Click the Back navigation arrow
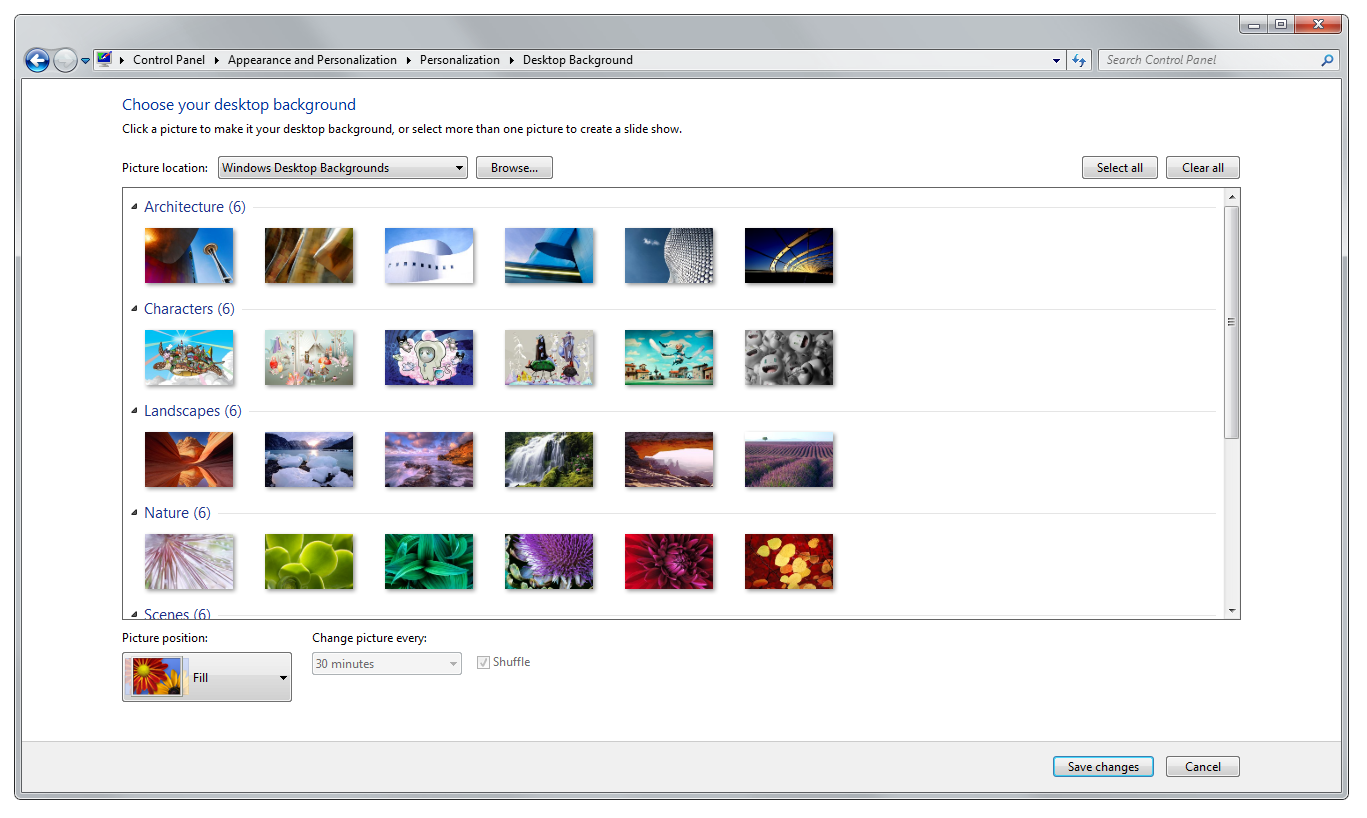Screen dimensions: 1367x818 click(x=37, y=60)
